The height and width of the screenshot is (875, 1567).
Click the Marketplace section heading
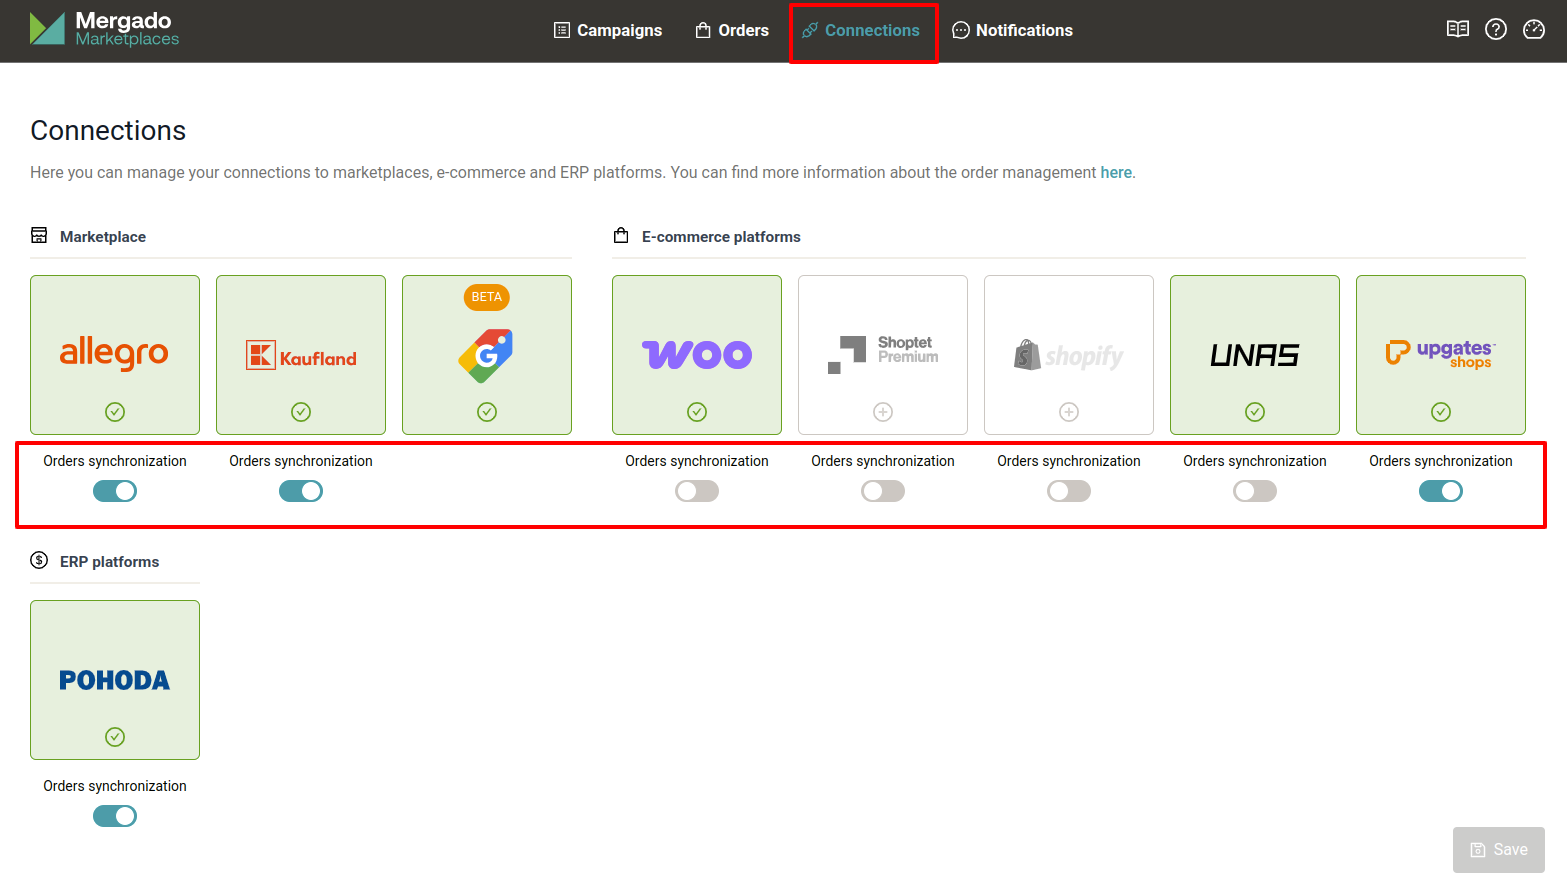tap(103, 237)
